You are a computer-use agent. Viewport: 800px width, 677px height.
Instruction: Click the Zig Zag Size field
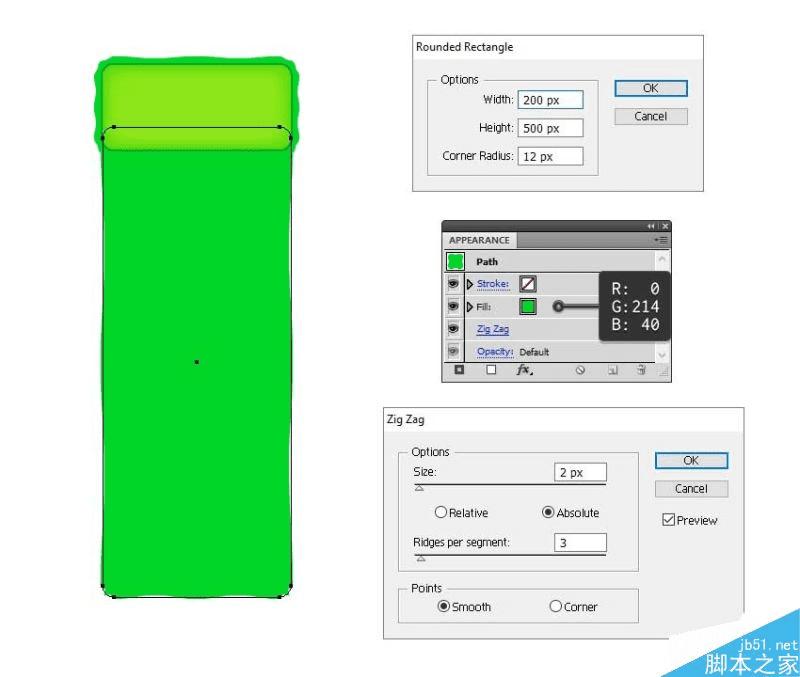(x=580, y=472)
